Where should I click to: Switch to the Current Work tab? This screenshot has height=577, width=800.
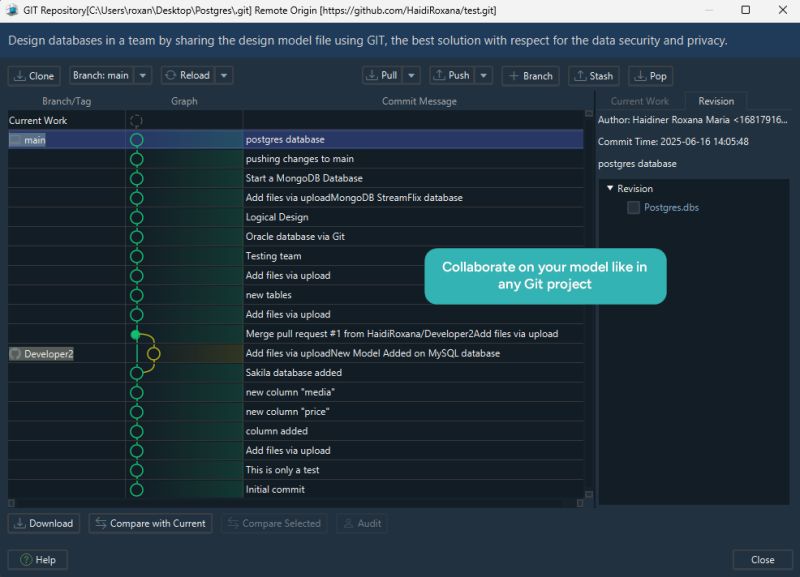641,100
